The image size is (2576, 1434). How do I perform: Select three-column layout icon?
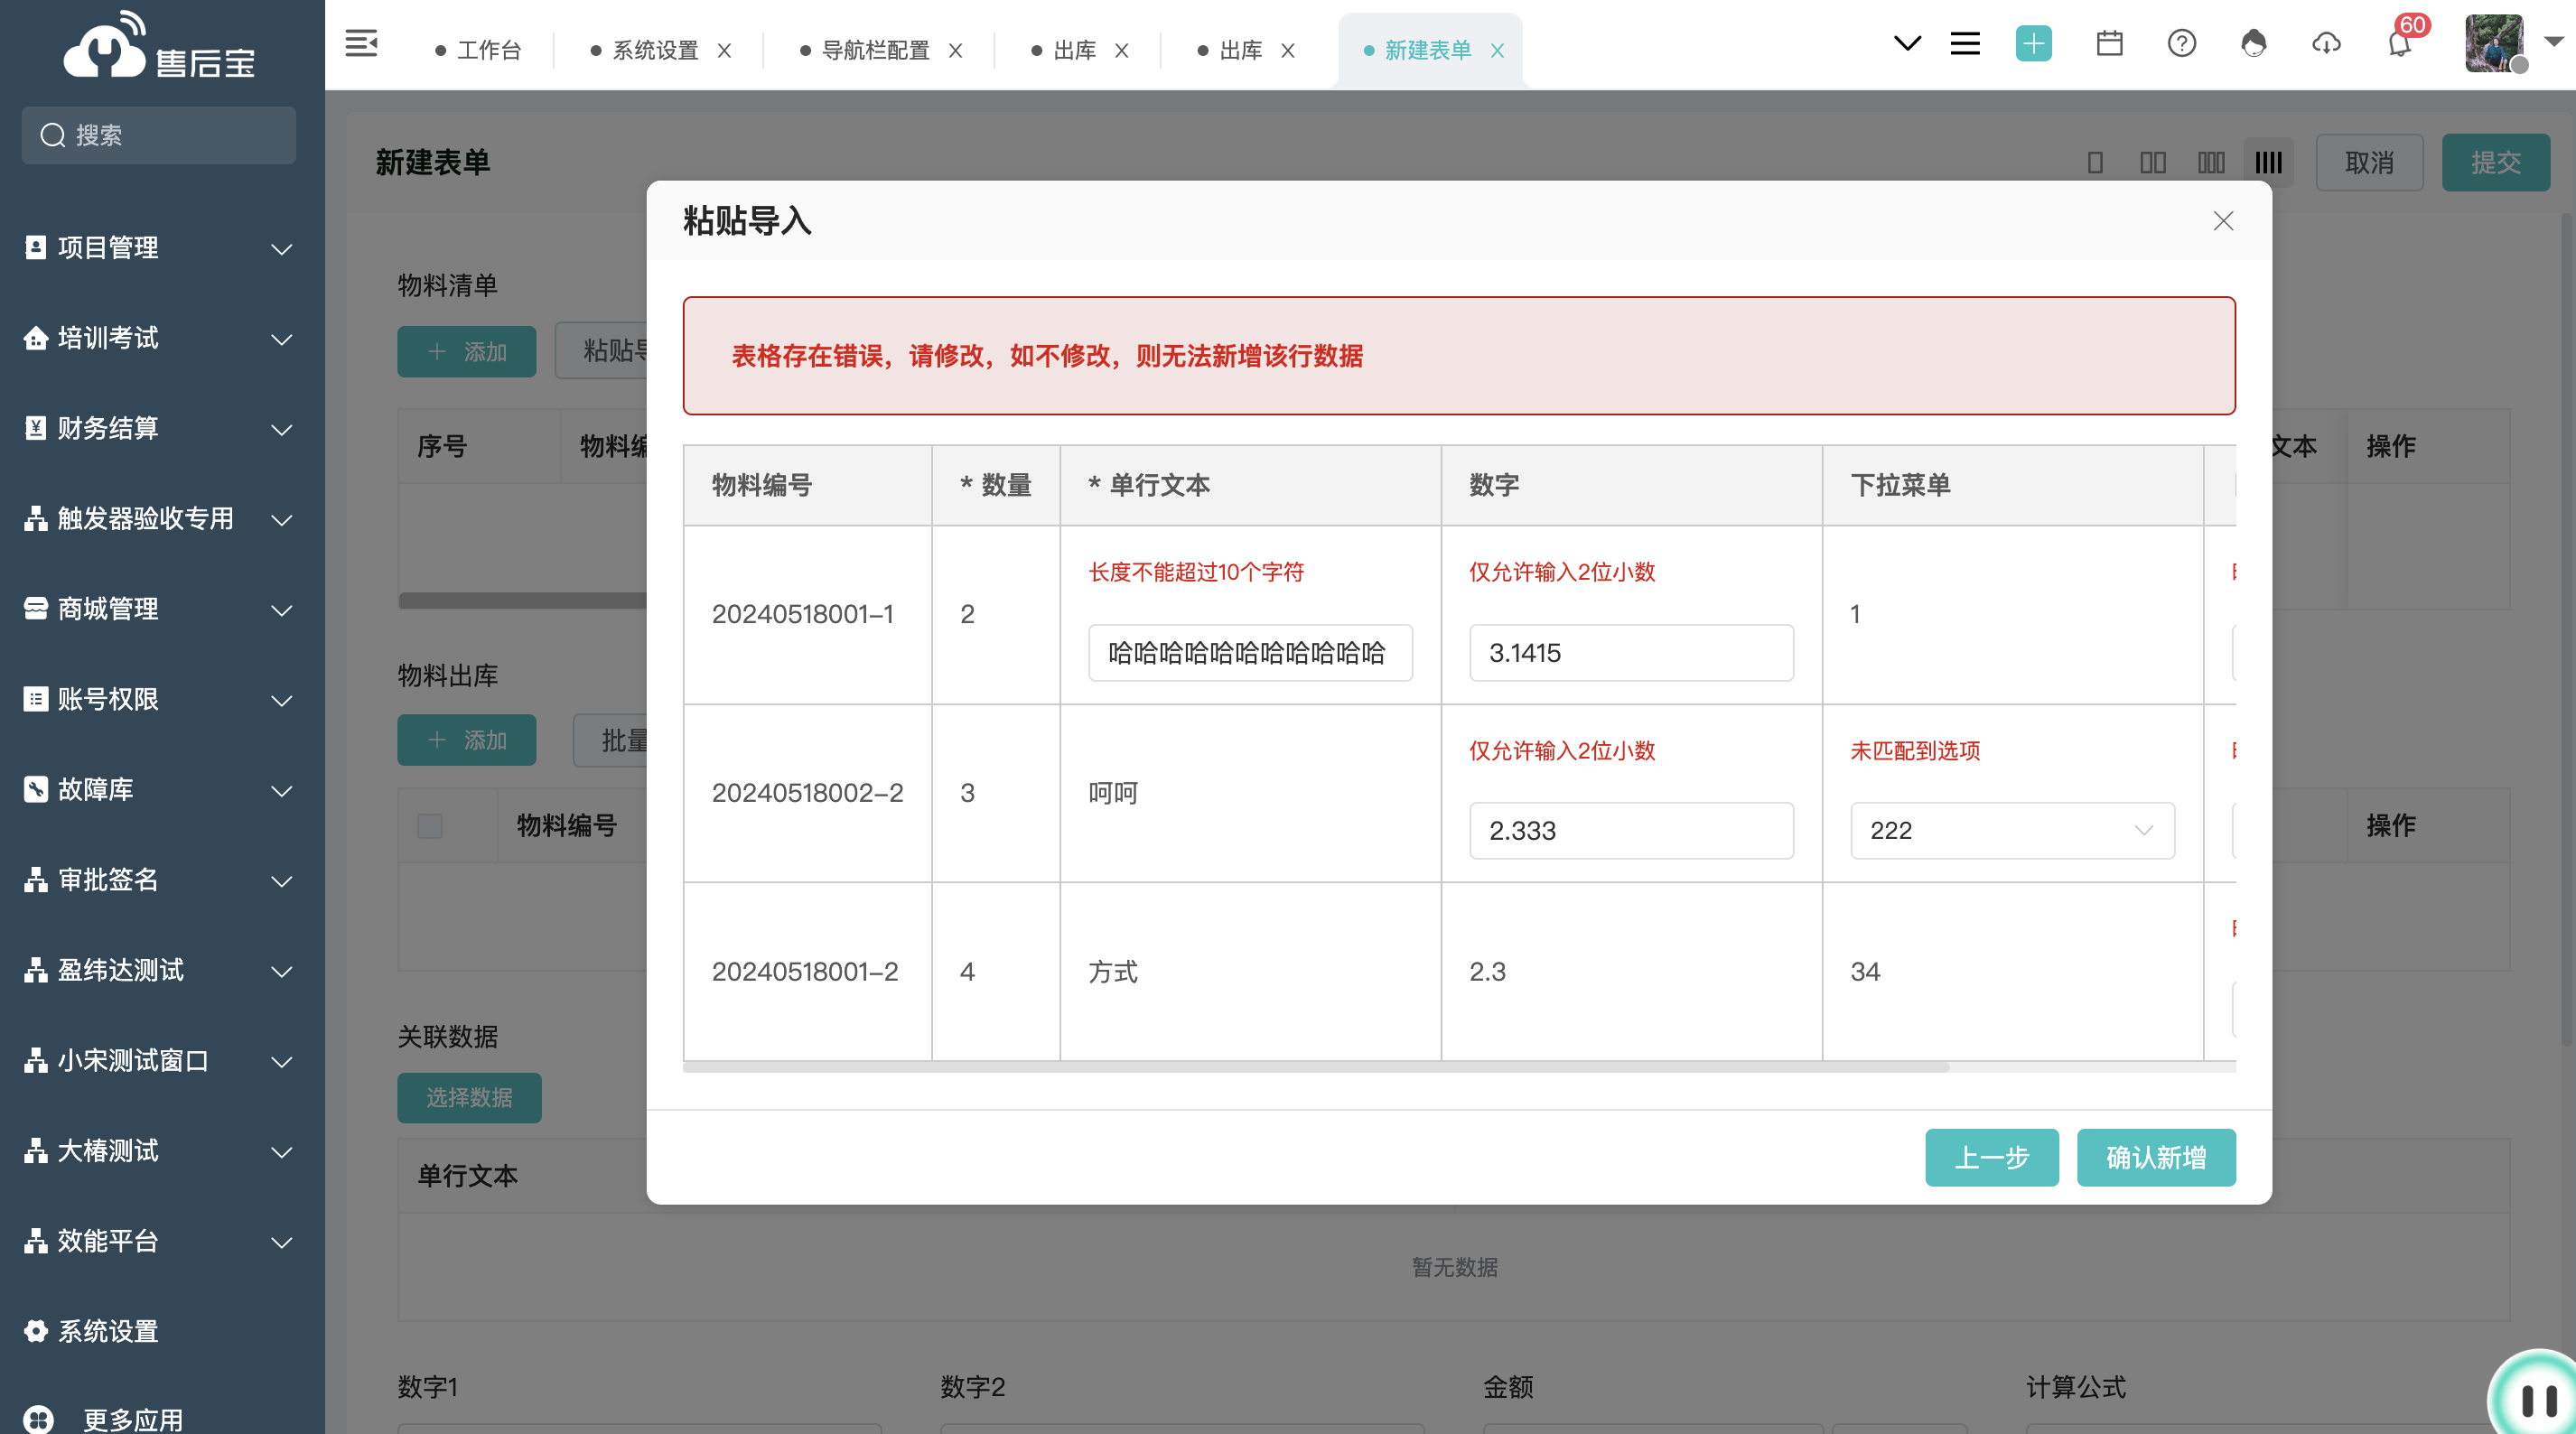point(2211,163)
